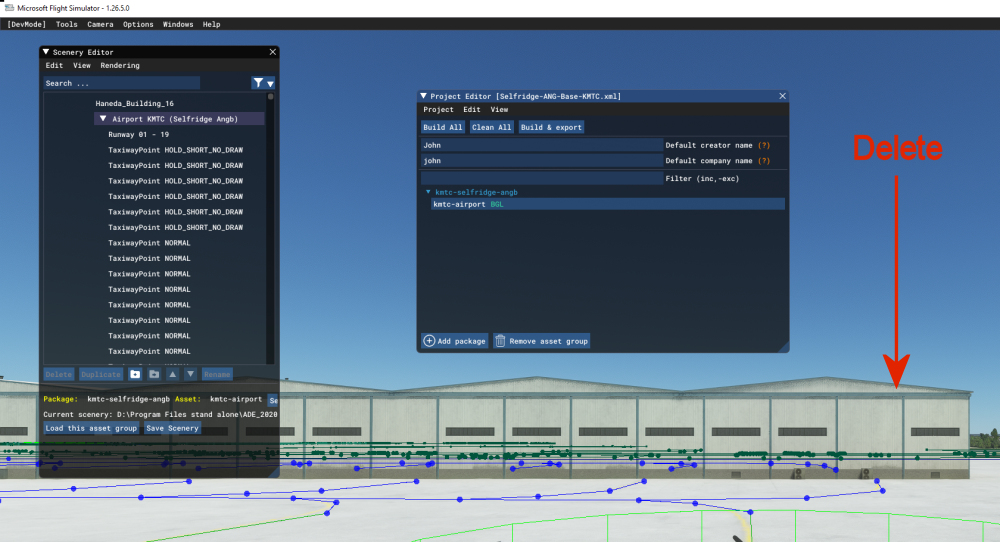This screenshot has width=1000, height=542.
Task: Click the move to group folder icon
Action: tap(154, 374)
